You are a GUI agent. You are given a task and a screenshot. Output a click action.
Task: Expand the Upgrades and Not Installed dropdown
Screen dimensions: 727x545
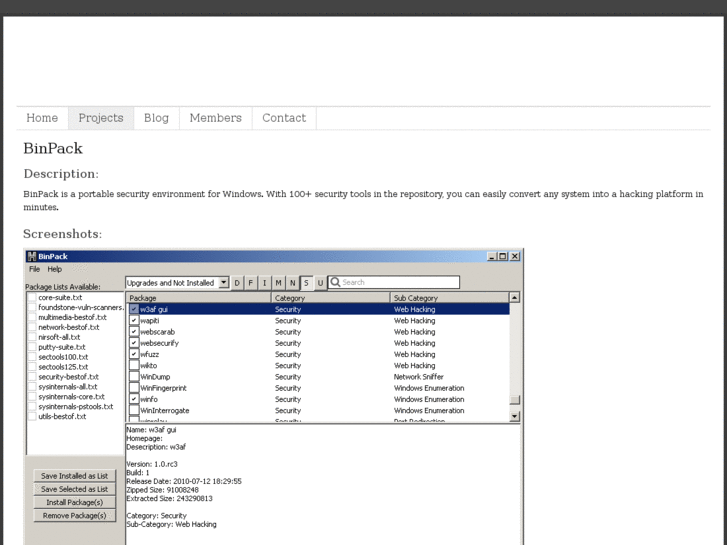[x=223, y=282]
